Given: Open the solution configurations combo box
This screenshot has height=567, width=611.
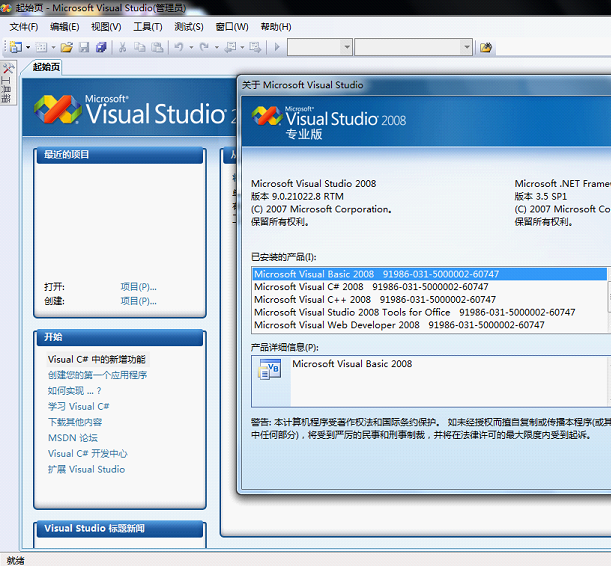Looking at the screenshot, I should click(320, 48).
